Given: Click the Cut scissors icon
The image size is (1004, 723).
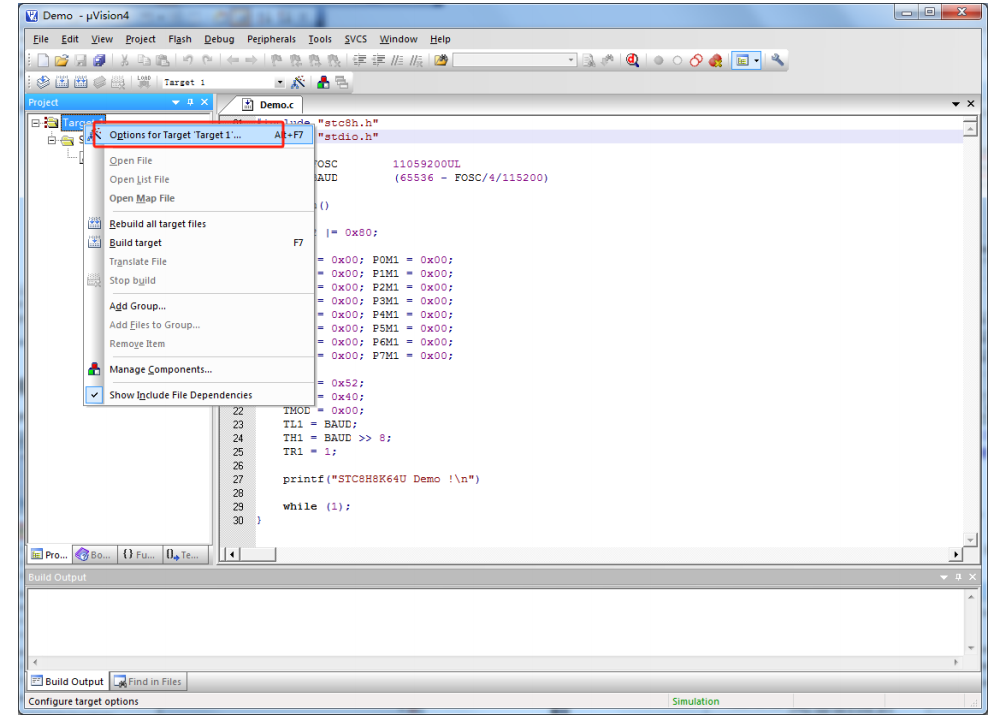Looking at the screenshot, I should coord(125,60).
